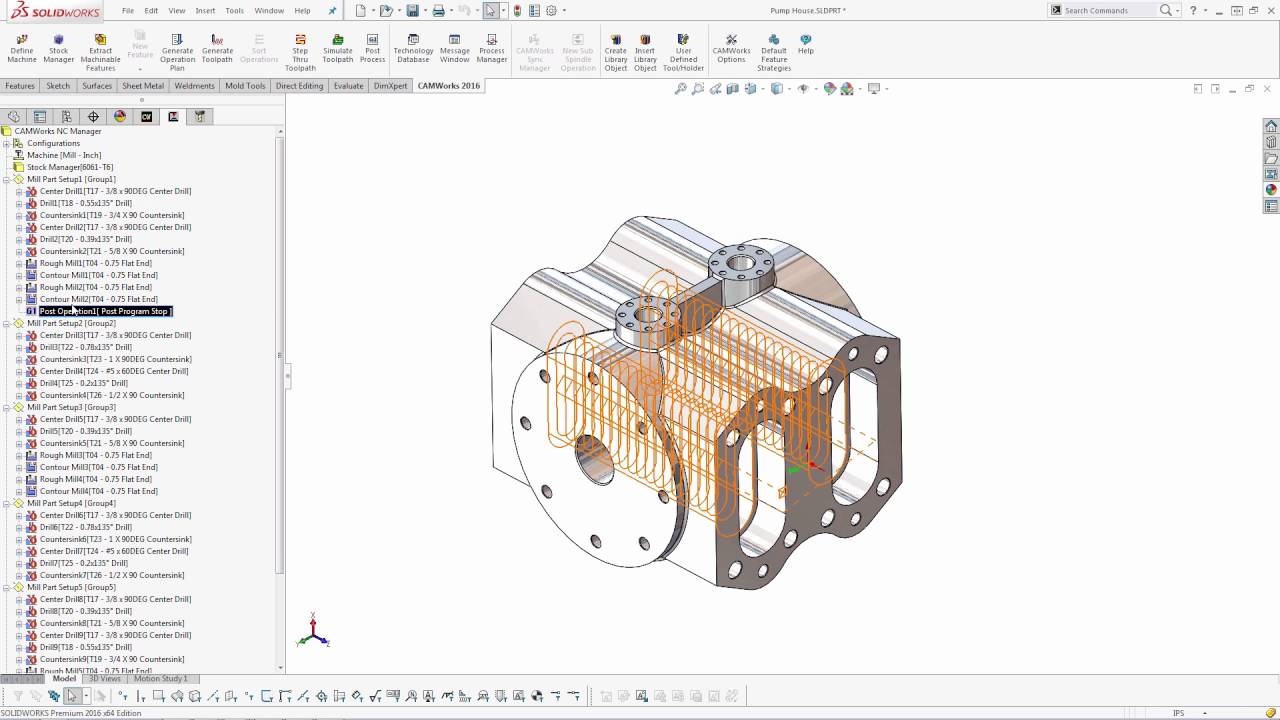Open the Tools menu

click(x=234, y=10)
